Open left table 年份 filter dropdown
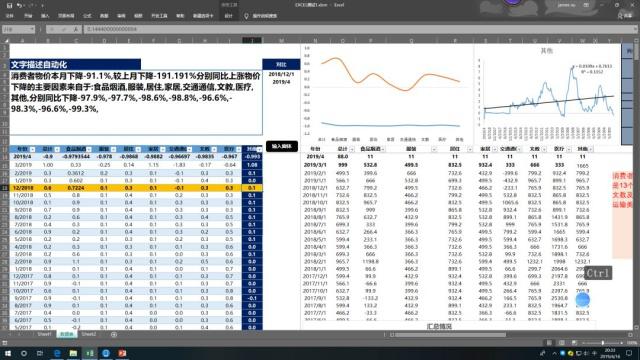Screen dimensions: 640x360 tap(33, 149)
